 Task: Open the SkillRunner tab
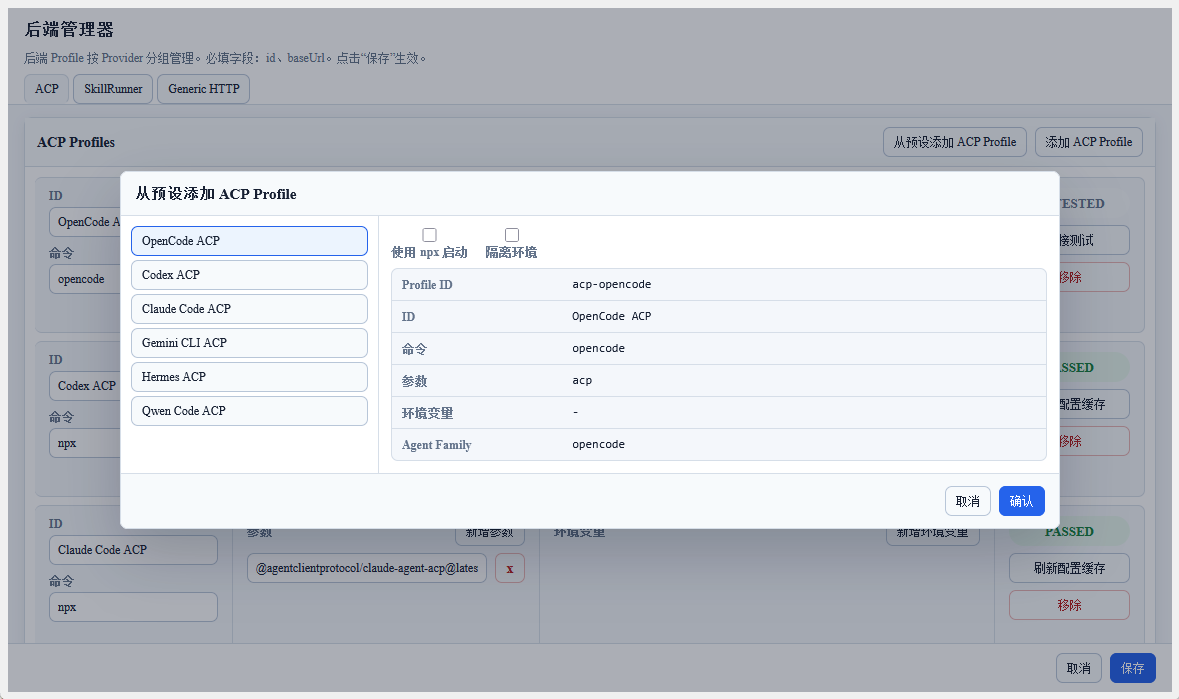pyautogui.click(x=113, y=89)
